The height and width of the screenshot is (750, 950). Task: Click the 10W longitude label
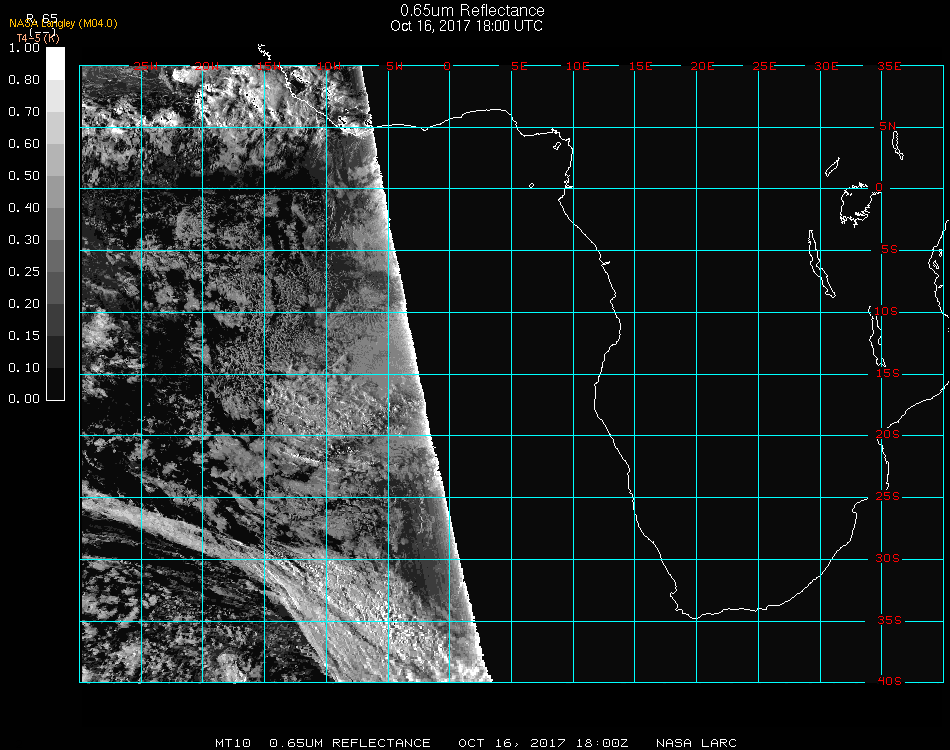[330, 66]
